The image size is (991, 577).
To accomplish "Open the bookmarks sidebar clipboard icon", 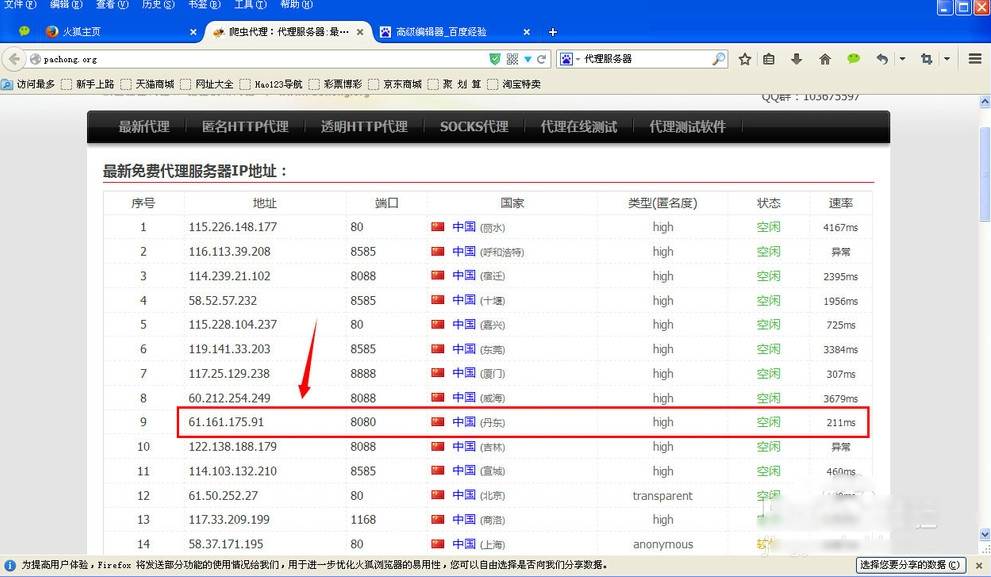I will point(769,59).
